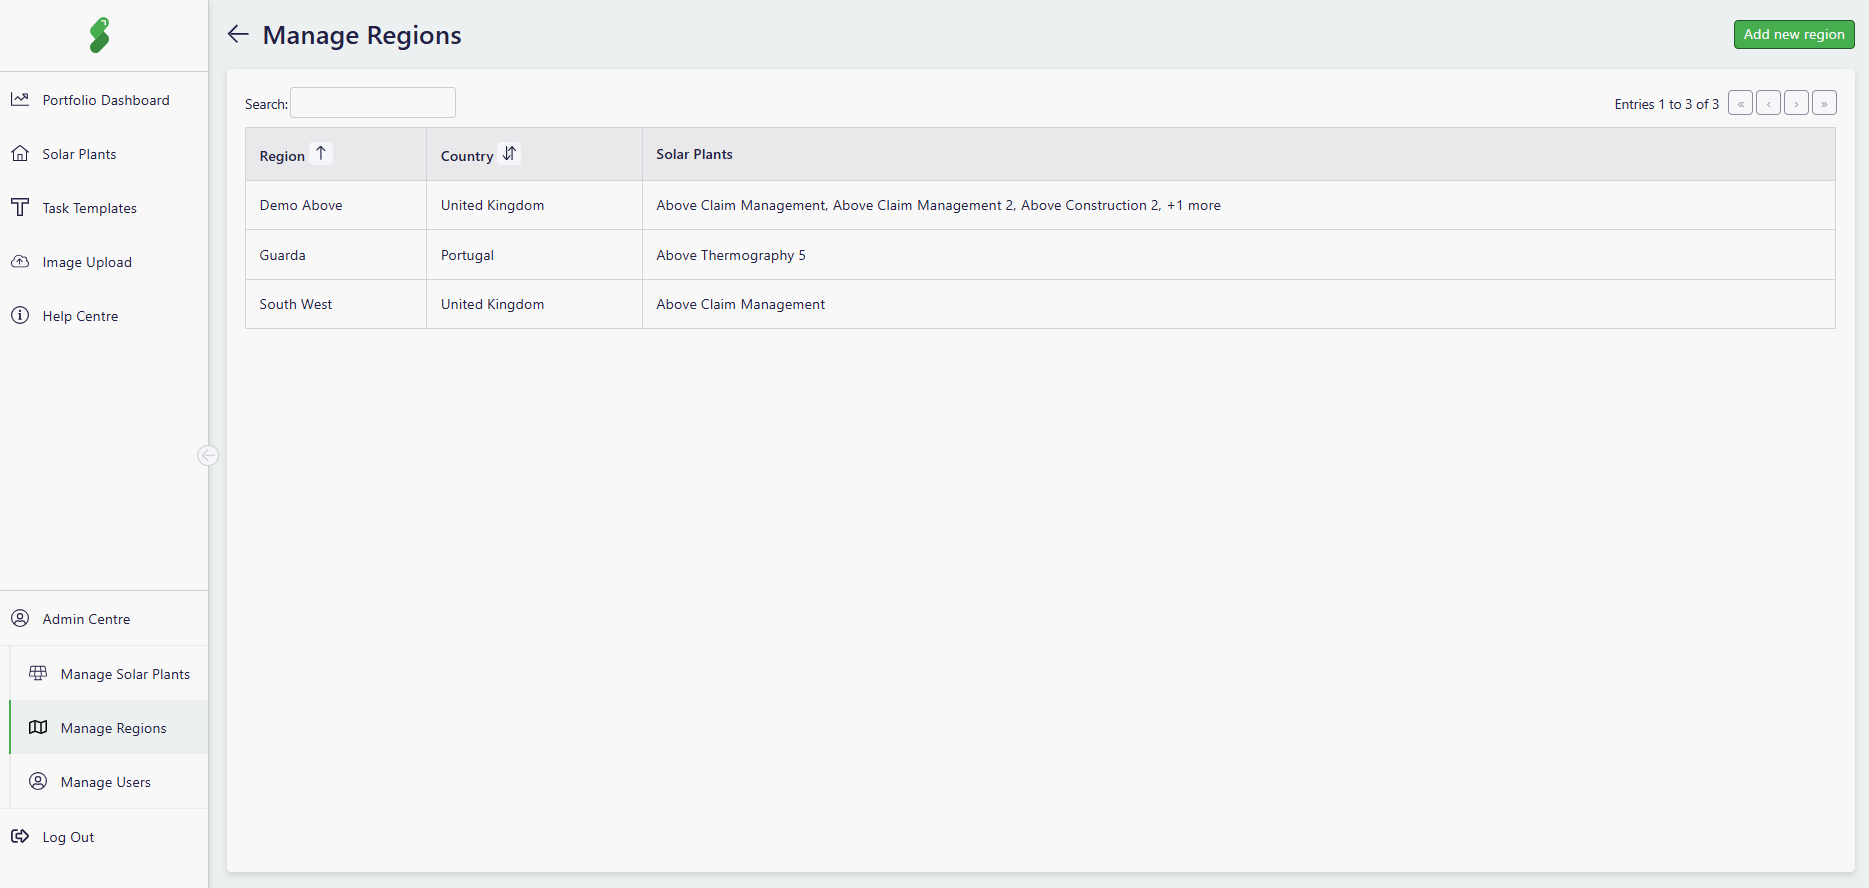Toggle Country column sort order

(x=509, y=153)
